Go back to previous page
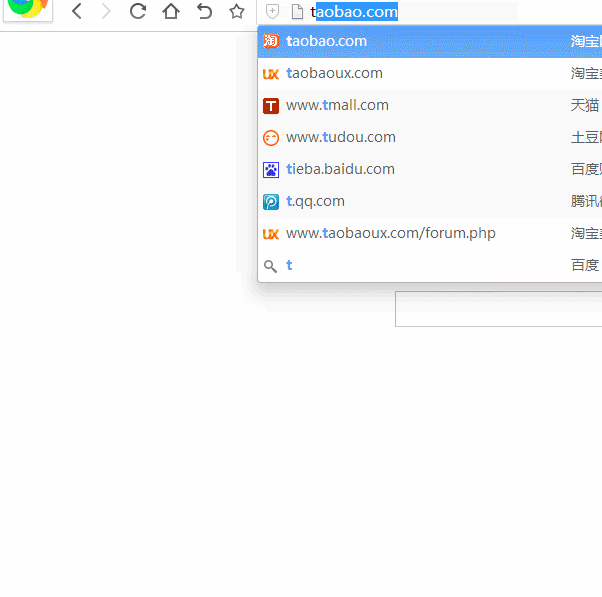Image resolution: width=602 pixels, height=597 pixels. click(77, 11)
